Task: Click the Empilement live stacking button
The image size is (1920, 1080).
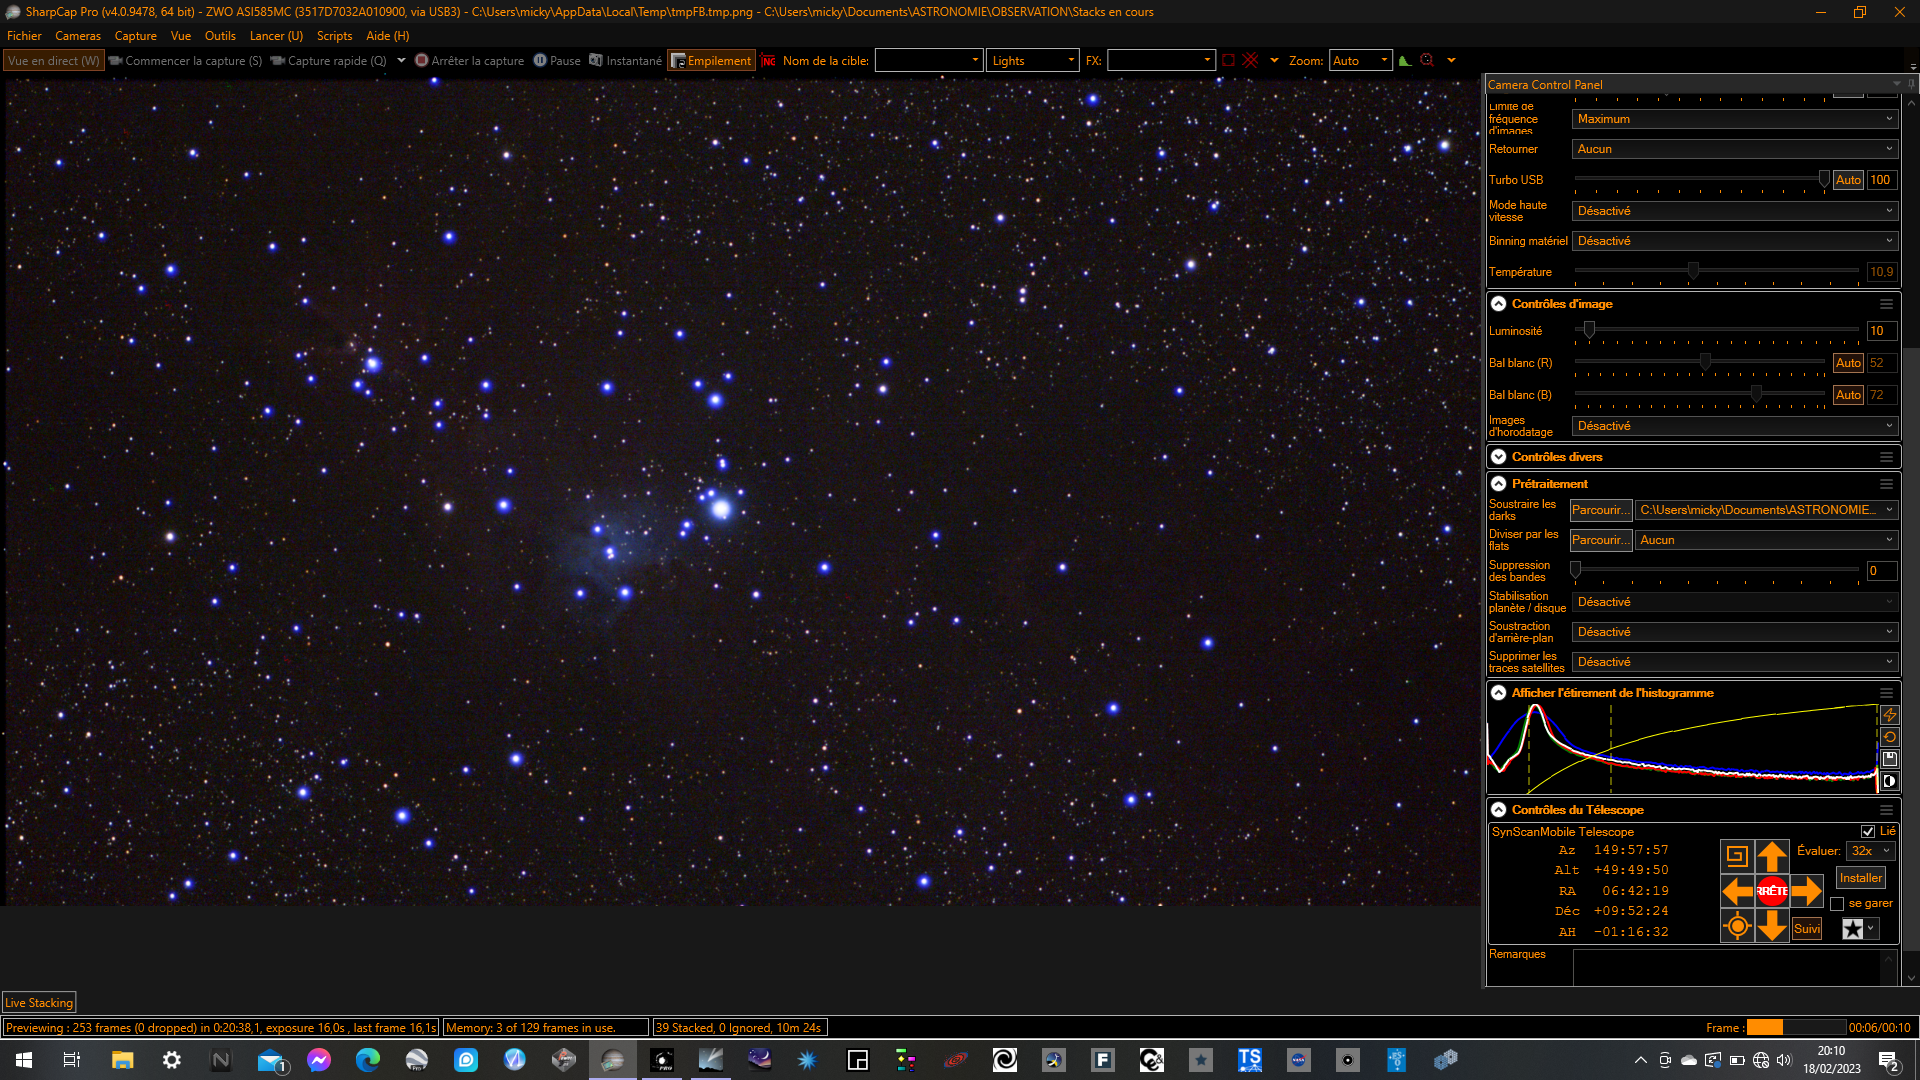Action: click(x=711, y=61)
